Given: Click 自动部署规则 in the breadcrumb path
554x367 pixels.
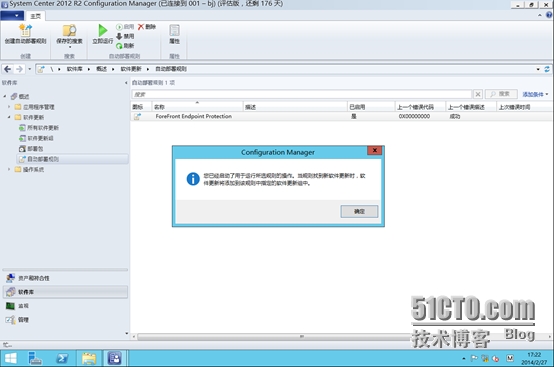Looking at the screenshot, I should coord(171,69).
